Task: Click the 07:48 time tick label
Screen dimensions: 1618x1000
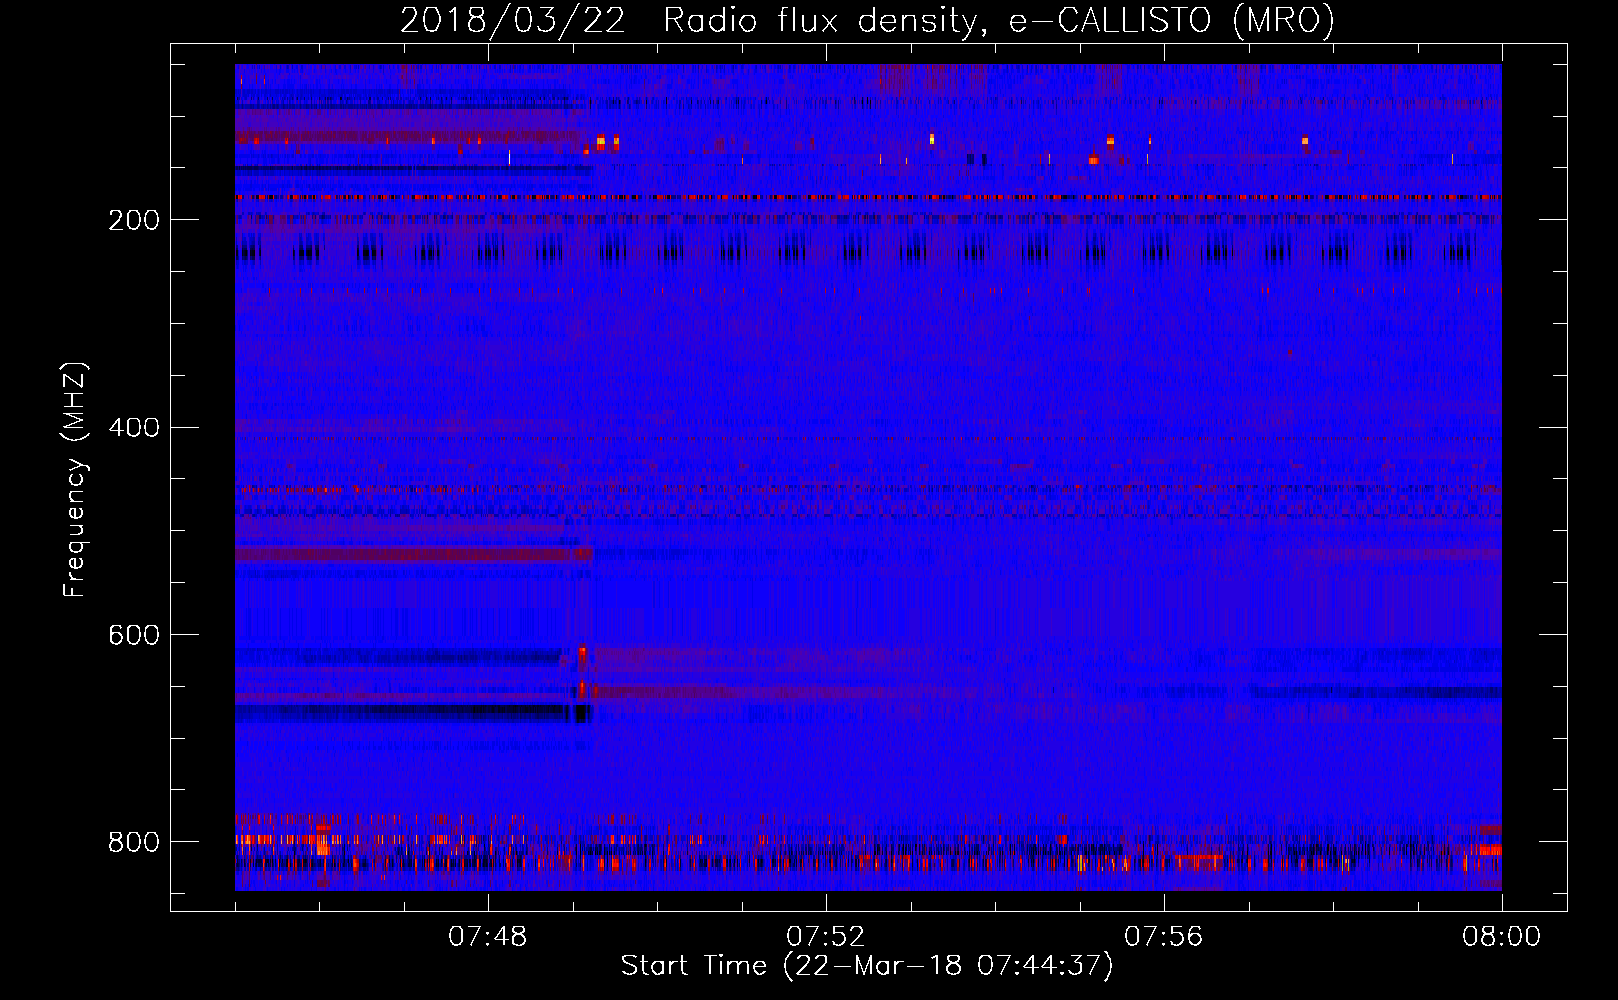Action: pos(488,937)
